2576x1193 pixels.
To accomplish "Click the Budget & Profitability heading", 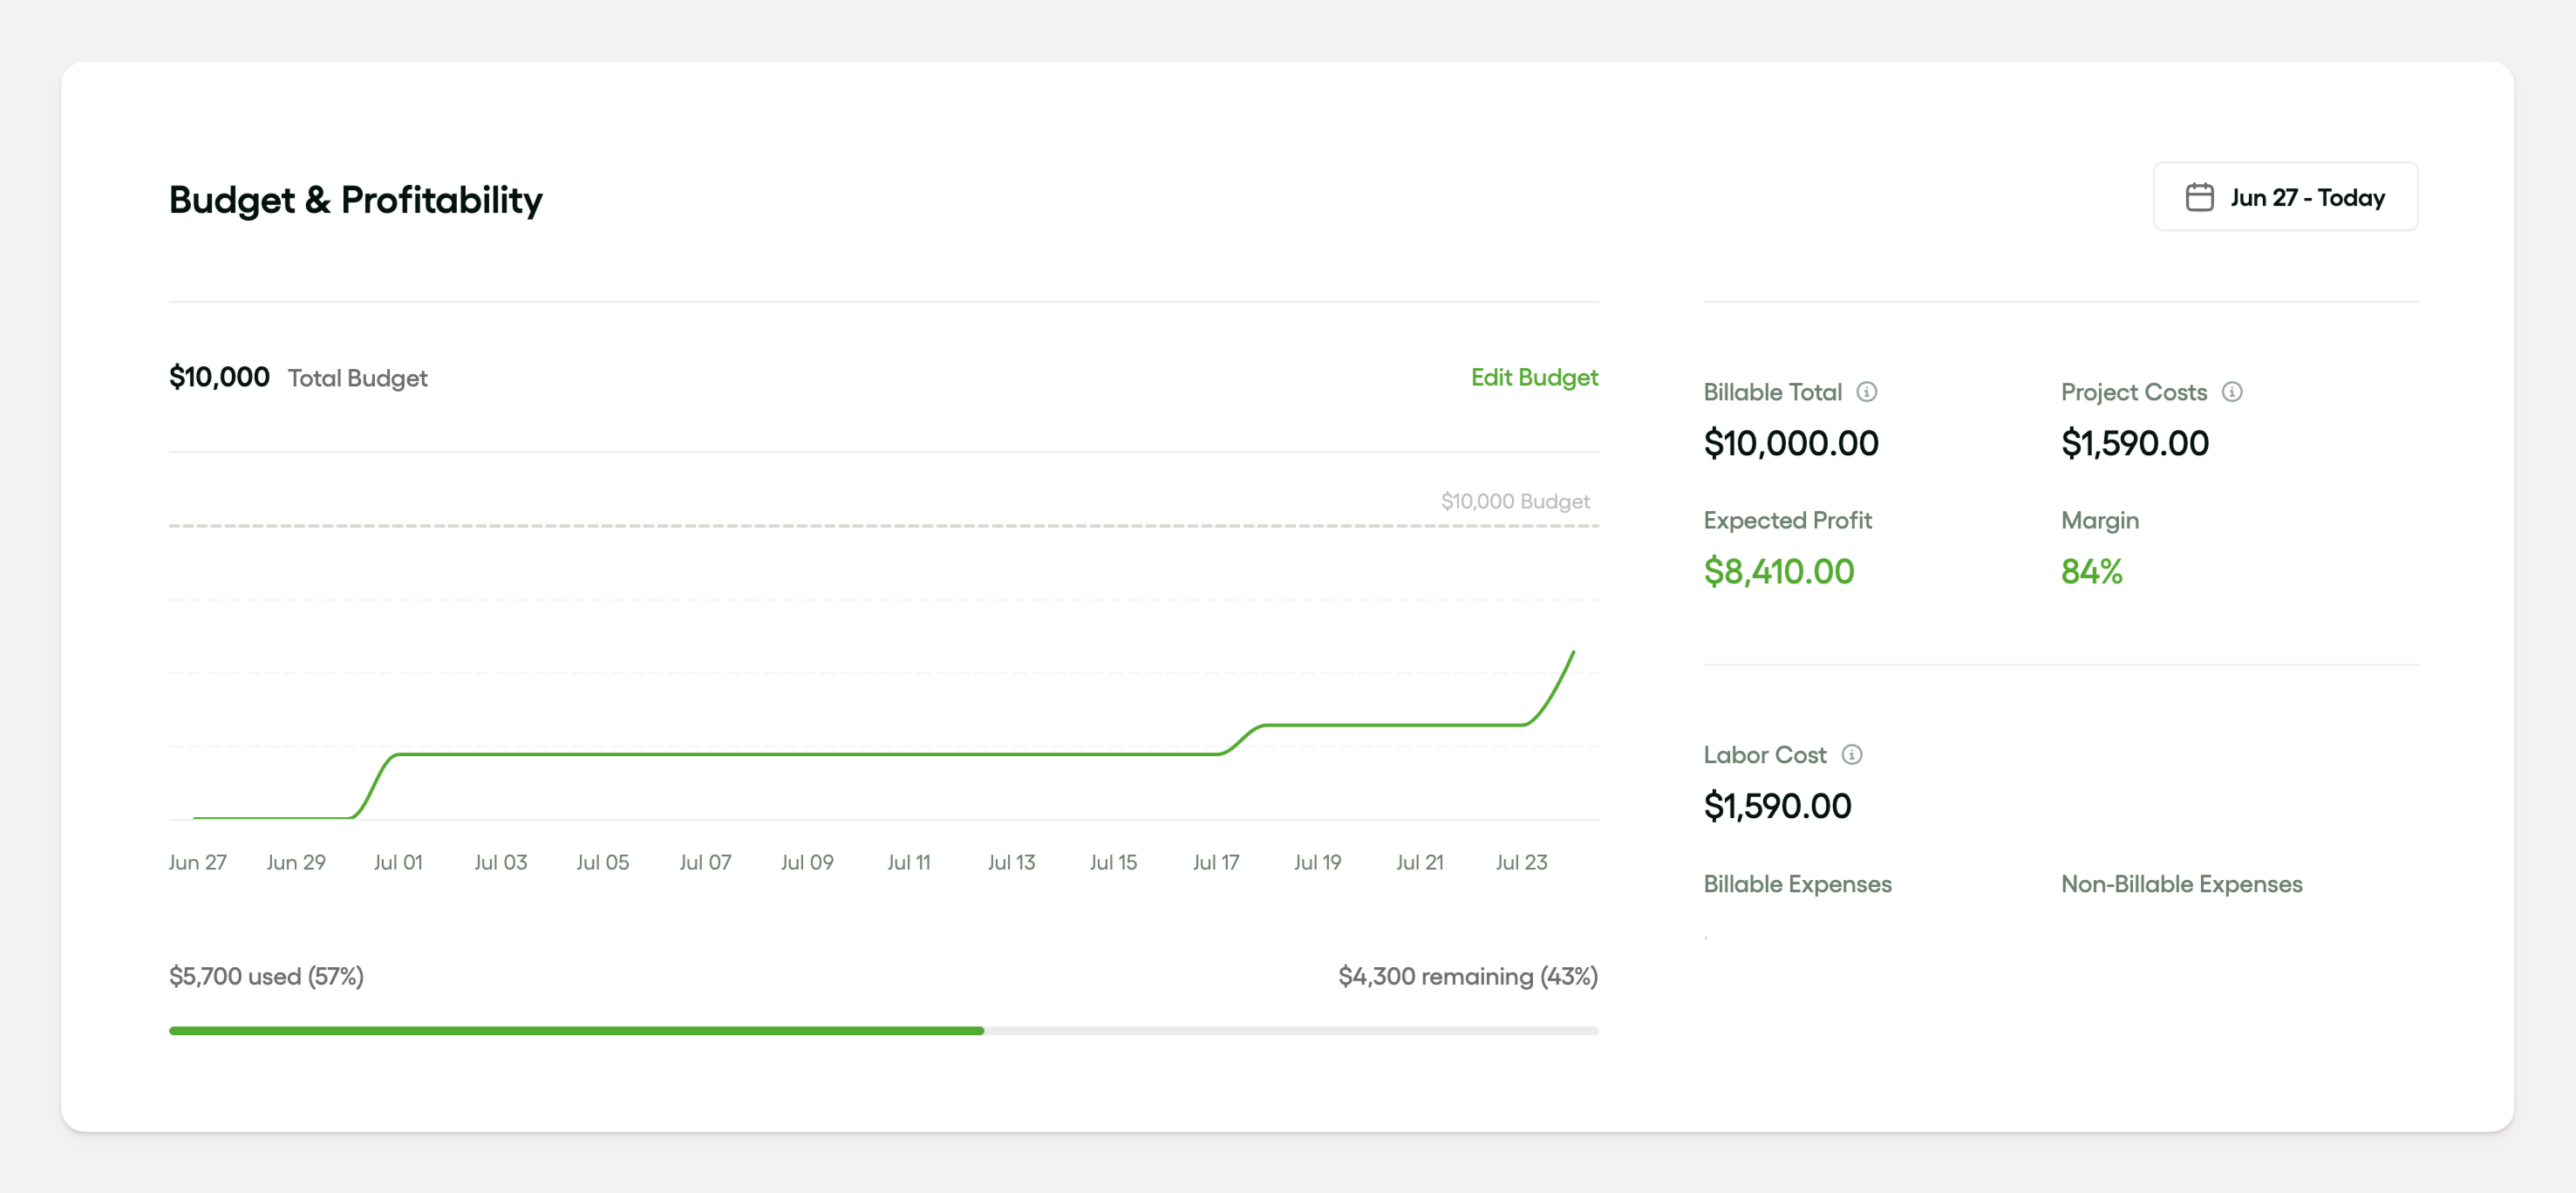I will pyautogui.click(x=355, y=200).
